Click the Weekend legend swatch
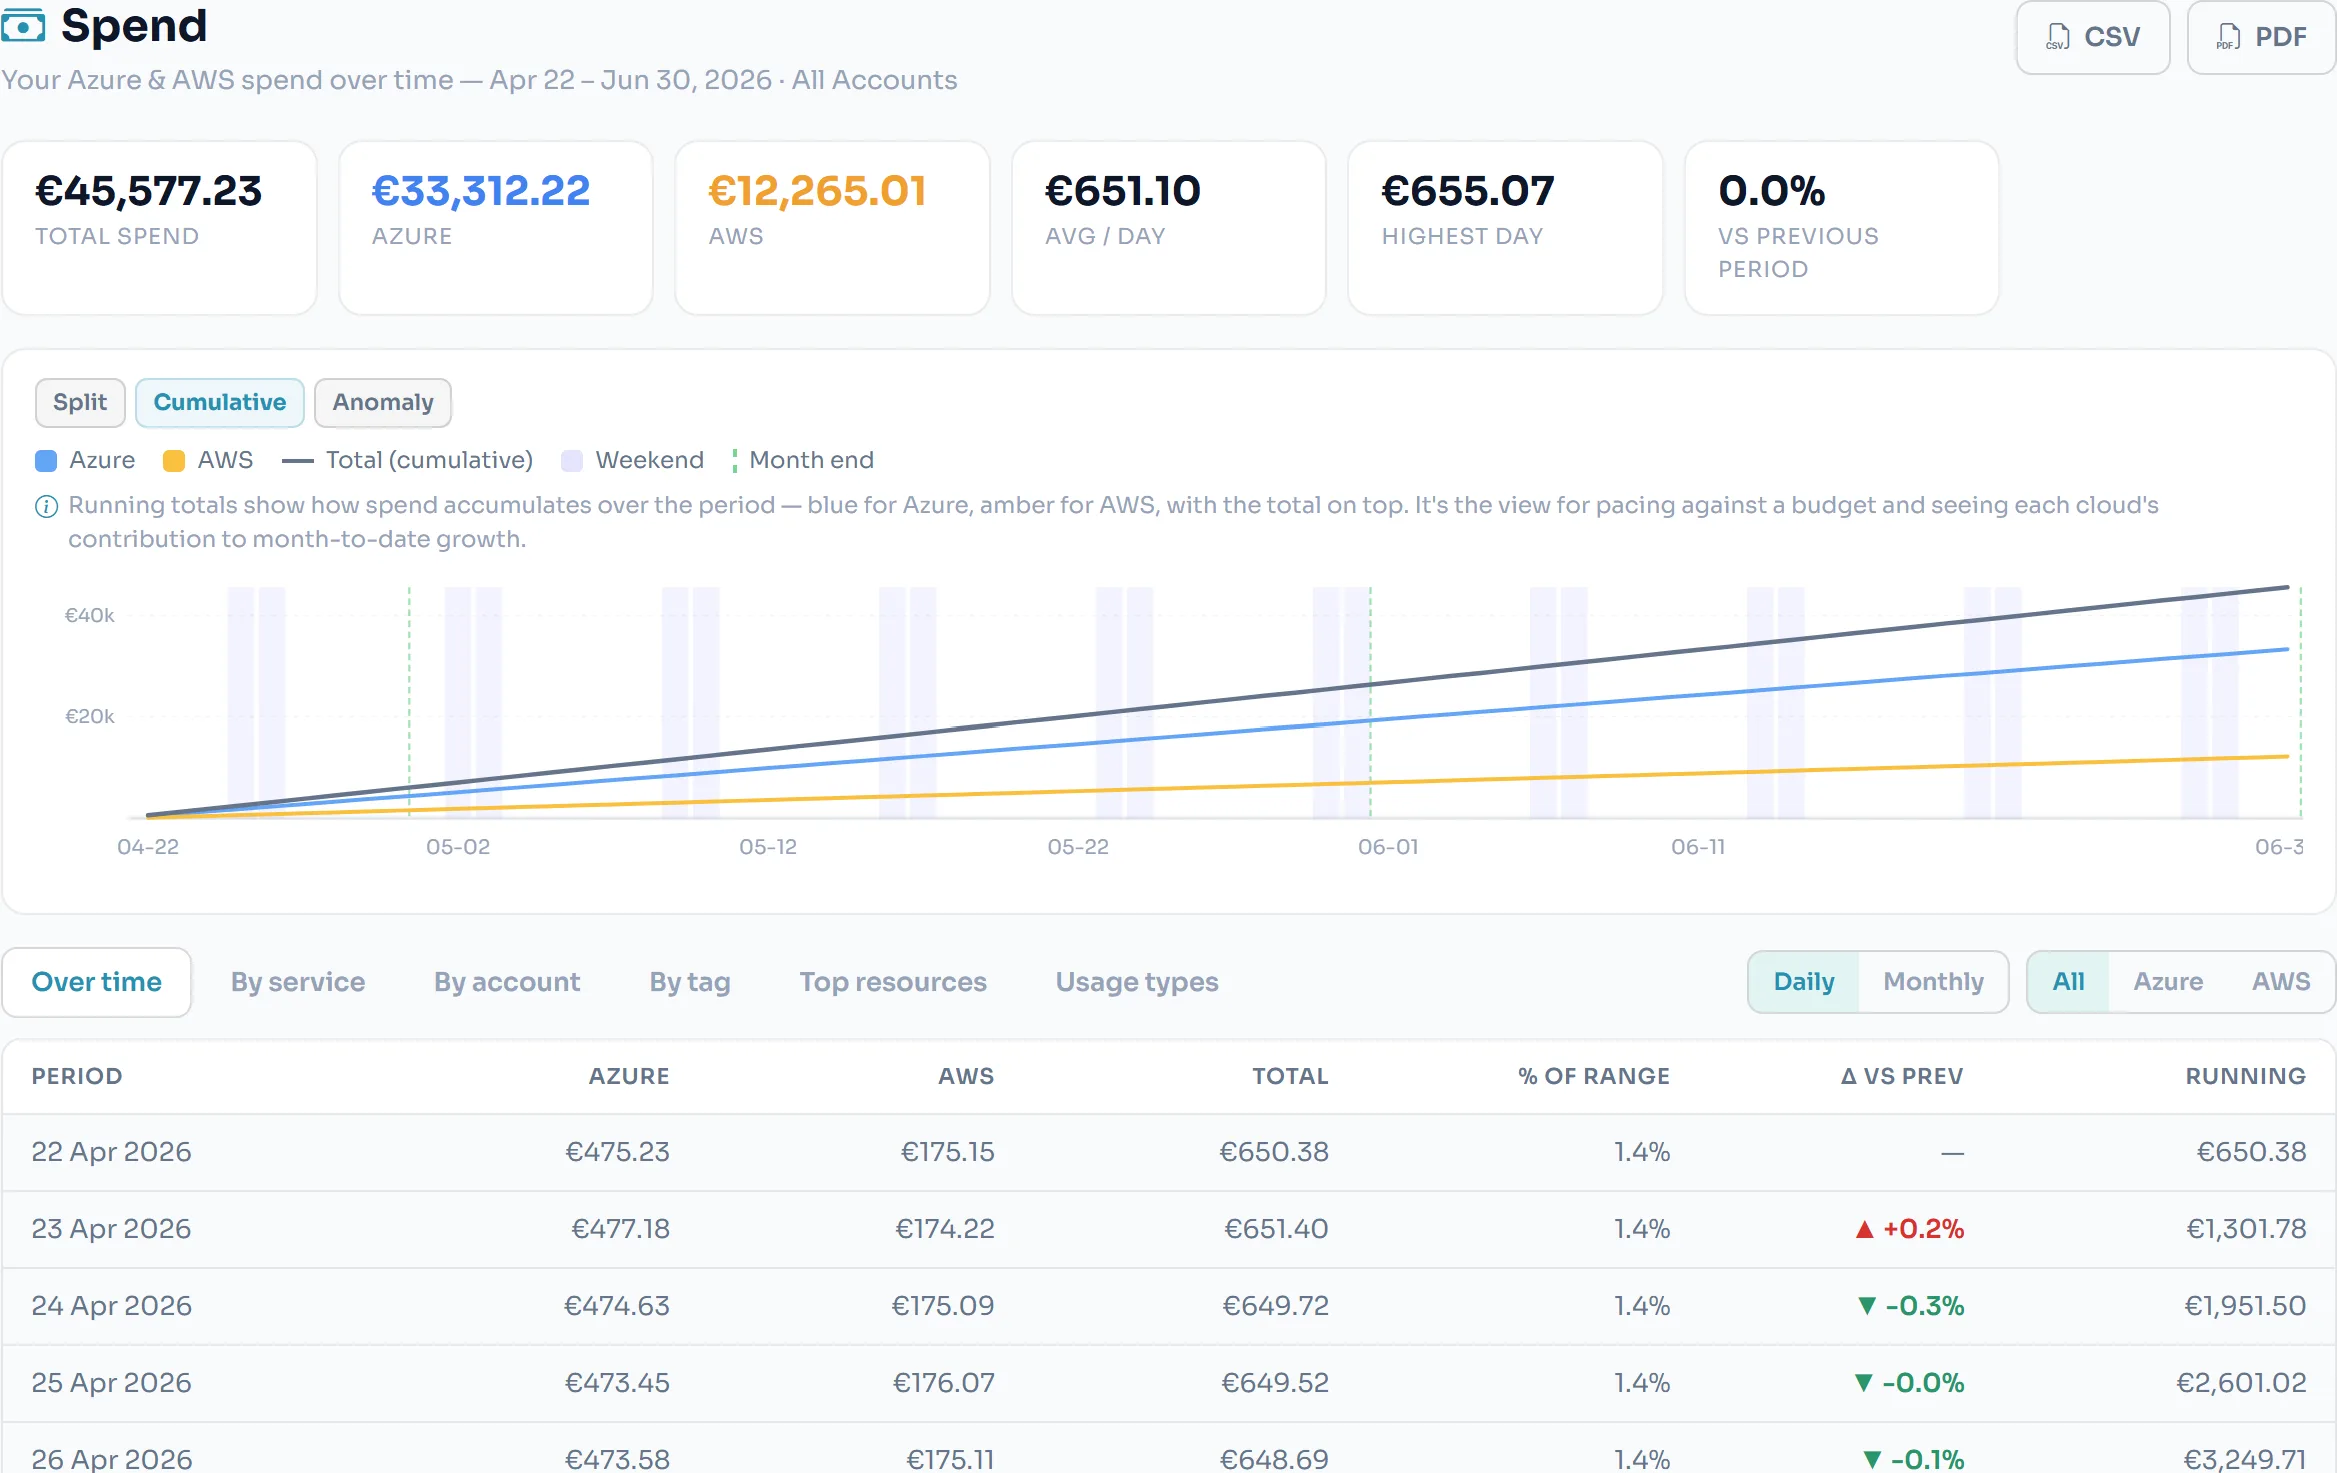Image resolution: width=2337 pixels, height=1473 pixels. tap(572, 460)
